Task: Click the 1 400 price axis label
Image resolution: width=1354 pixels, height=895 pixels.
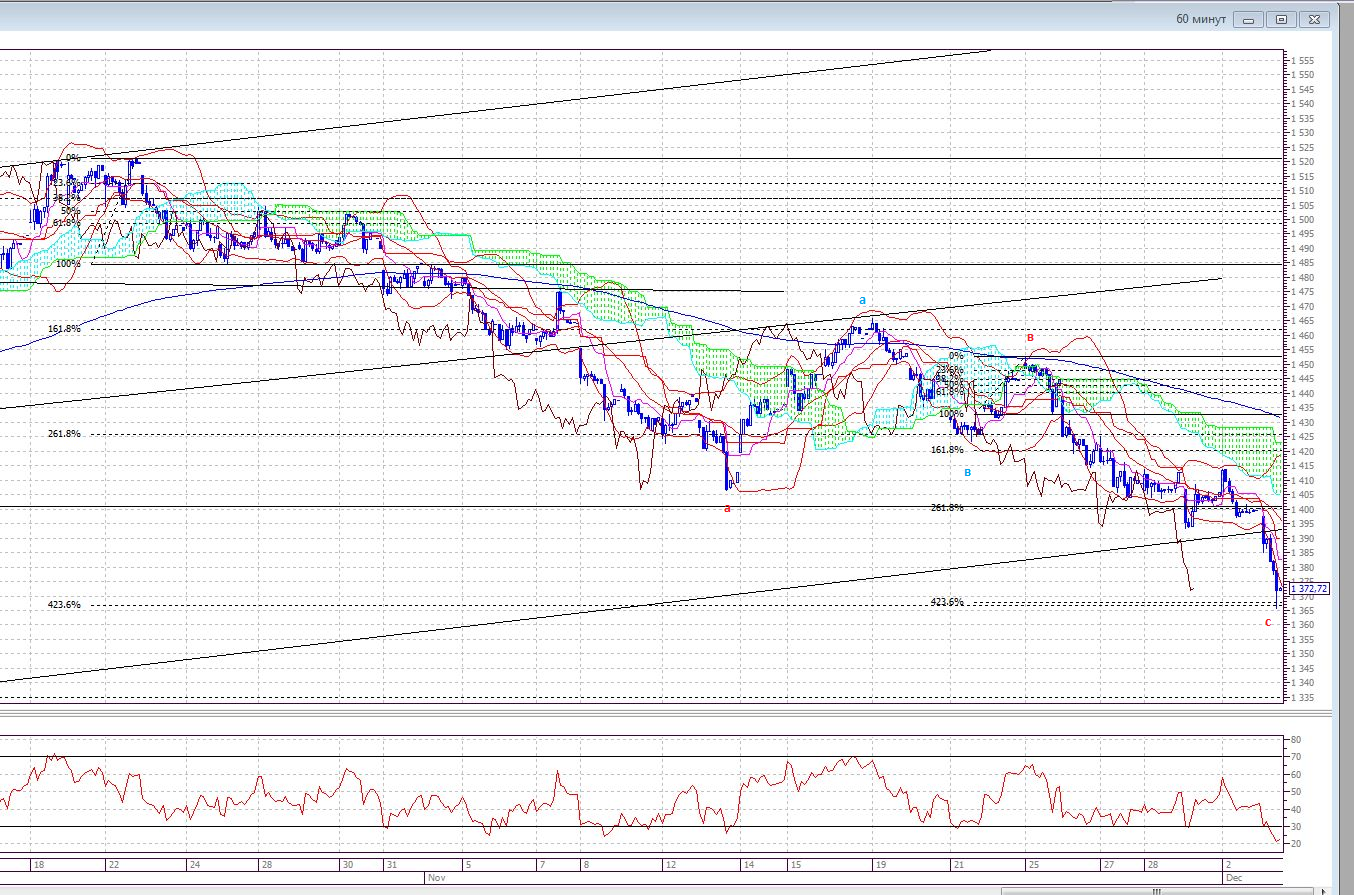Action: tap(1302, 509)
